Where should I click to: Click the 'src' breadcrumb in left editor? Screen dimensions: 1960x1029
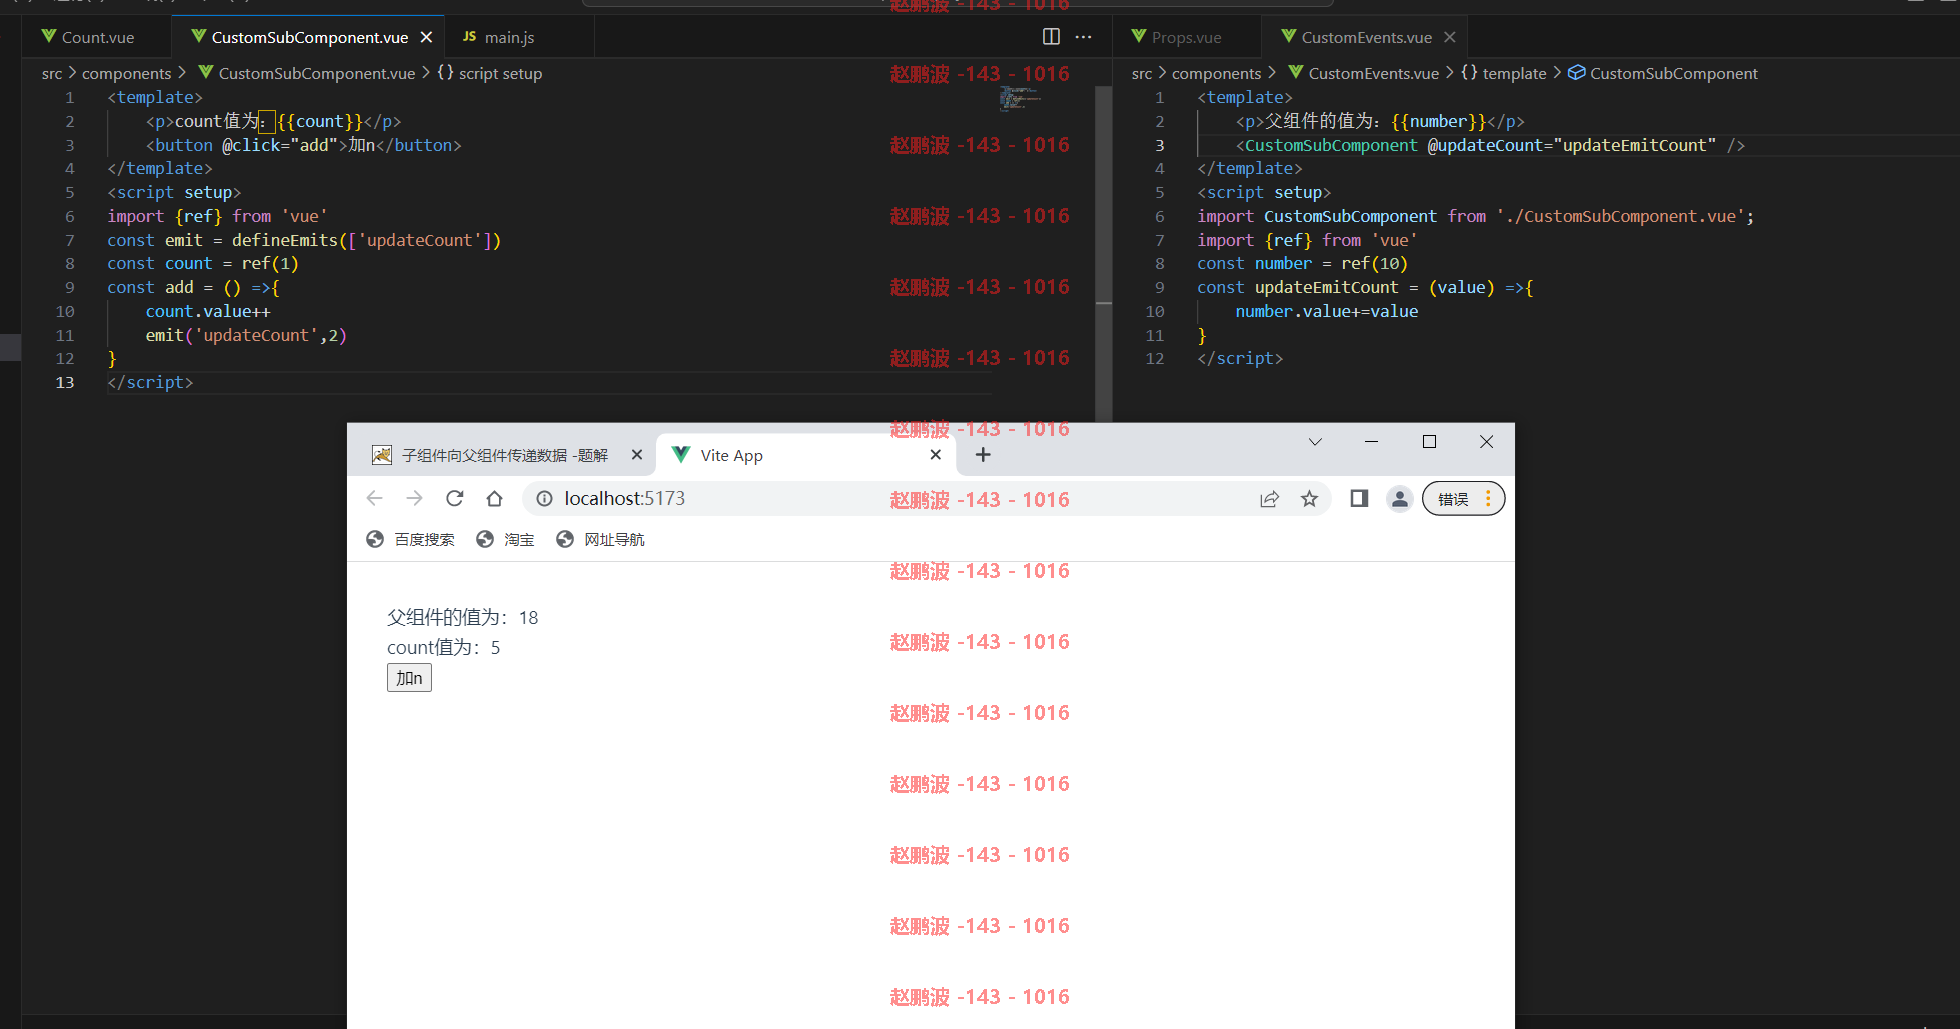(52, 73)
